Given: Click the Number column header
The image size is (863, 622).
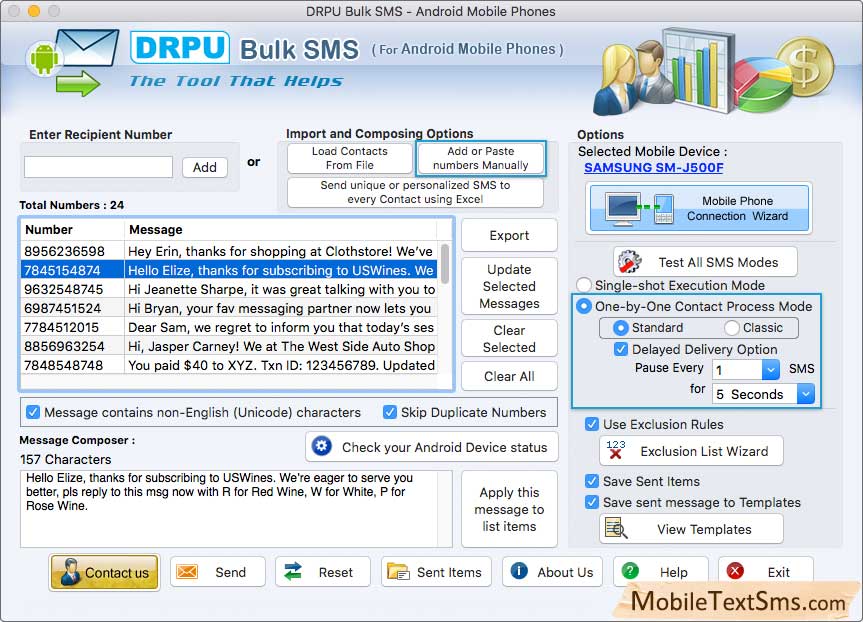Looking at the screenshot, I should coord(72,230).
